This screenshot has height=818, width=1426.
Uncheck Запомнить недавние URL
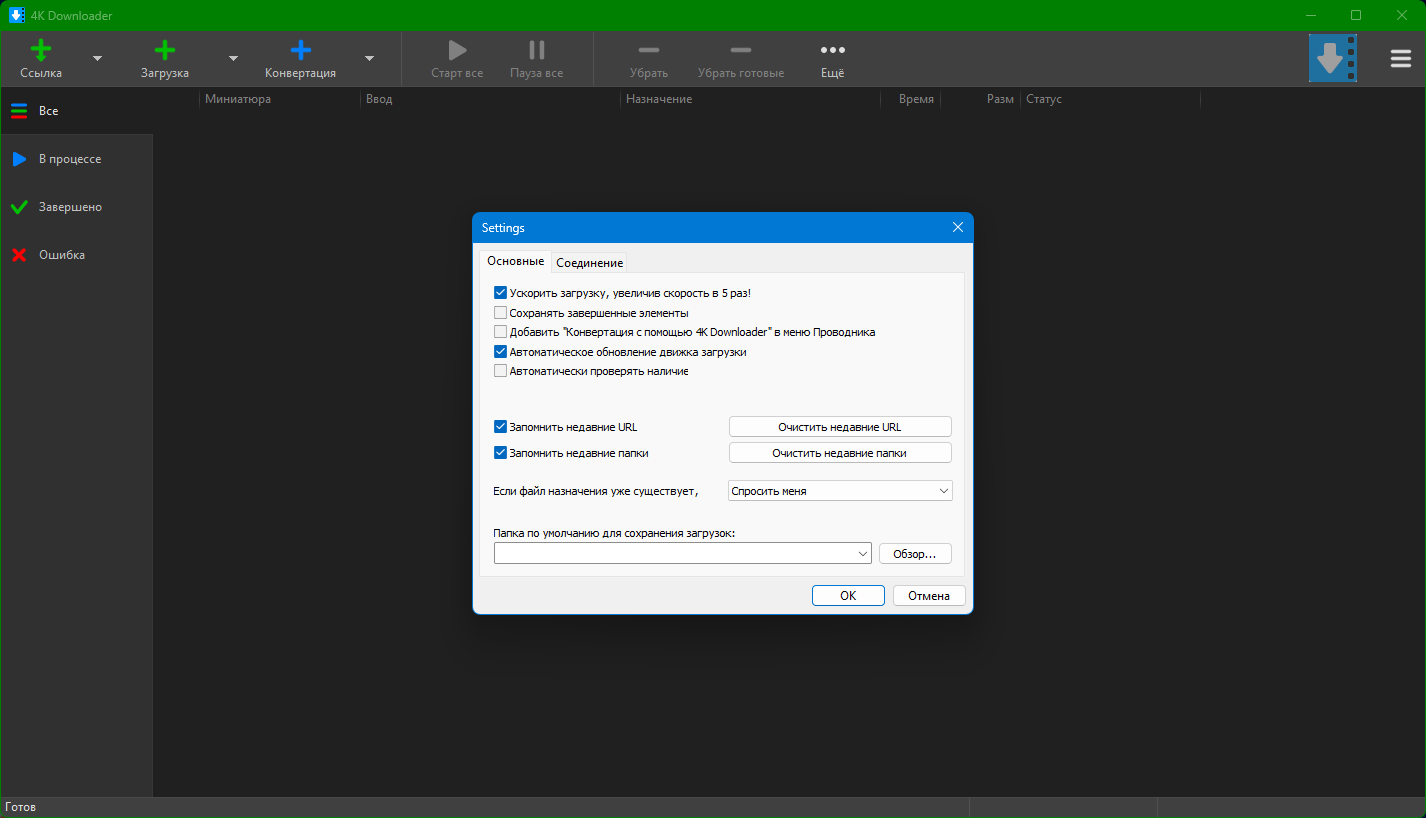click(x=501, y=427)
